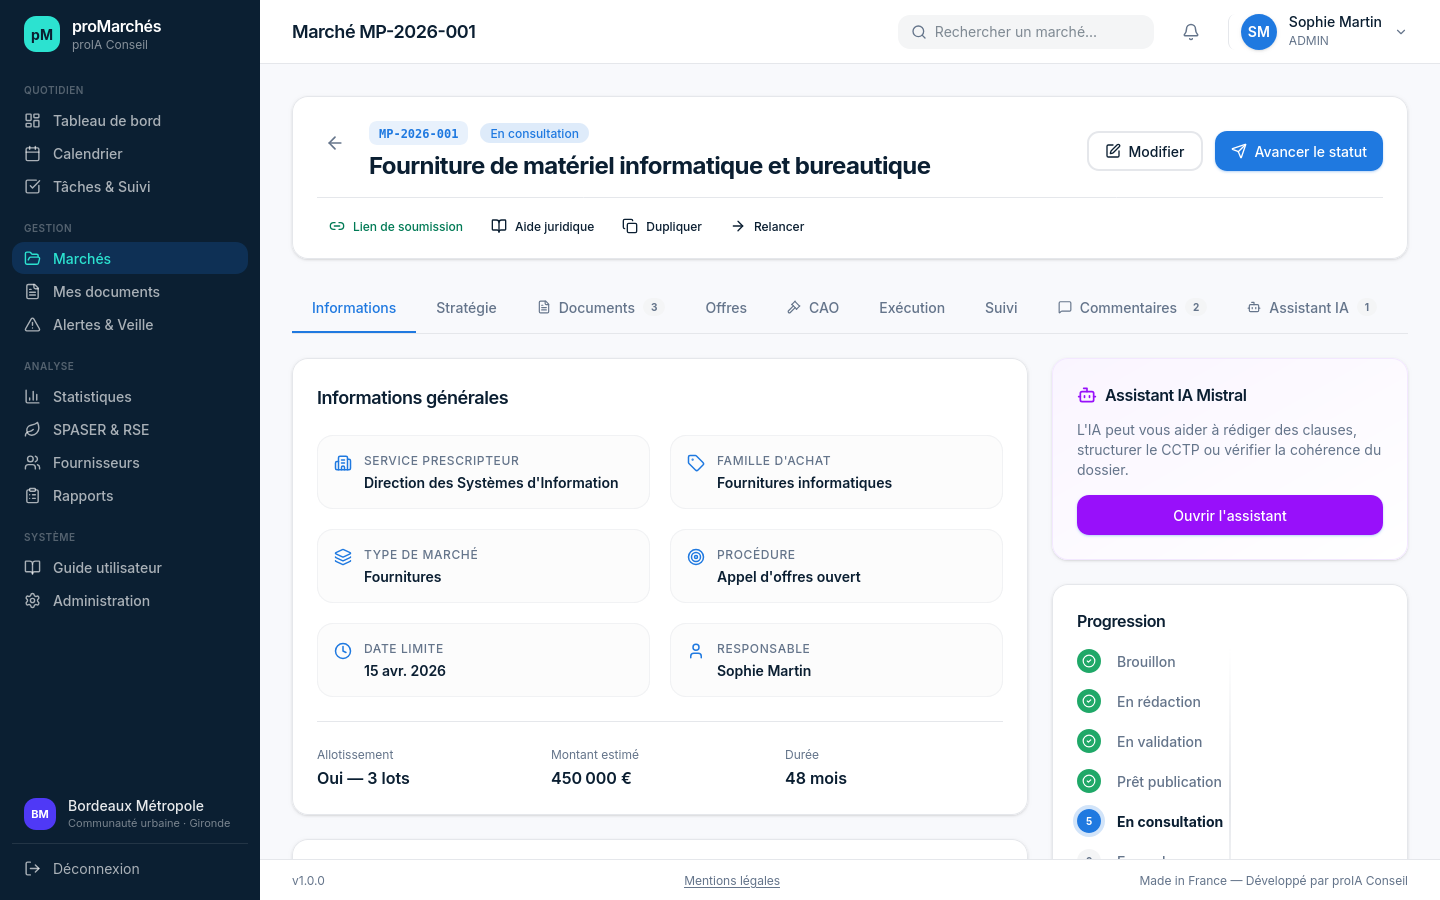Image resolution: width=1440 pixels, height=900 pixels.
Task: Open Mentions légales in the footer
Action: [731, 881]
